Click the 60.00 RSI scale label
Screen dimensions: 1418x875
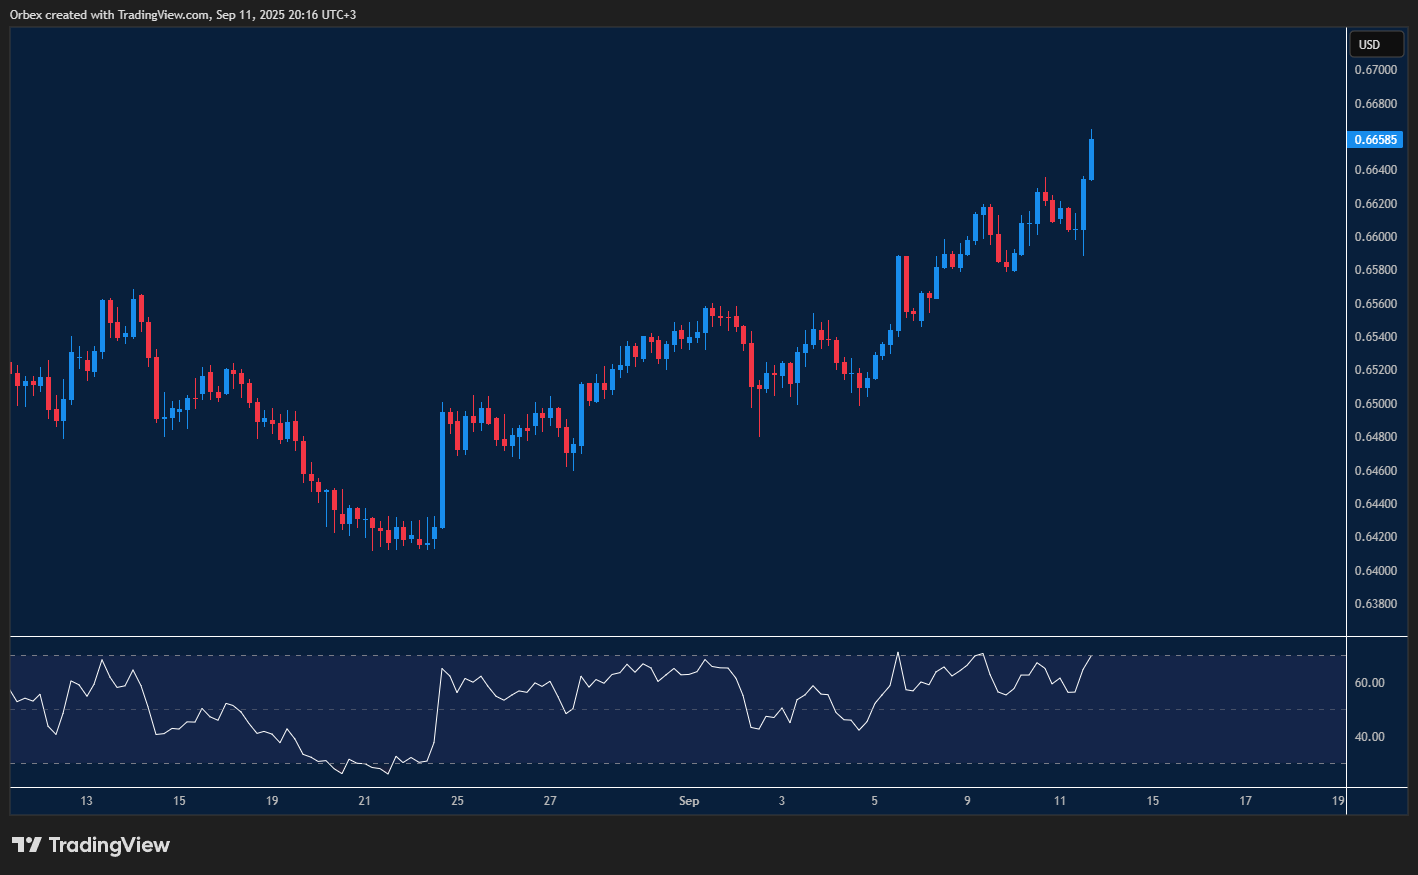click(1369, 683)
